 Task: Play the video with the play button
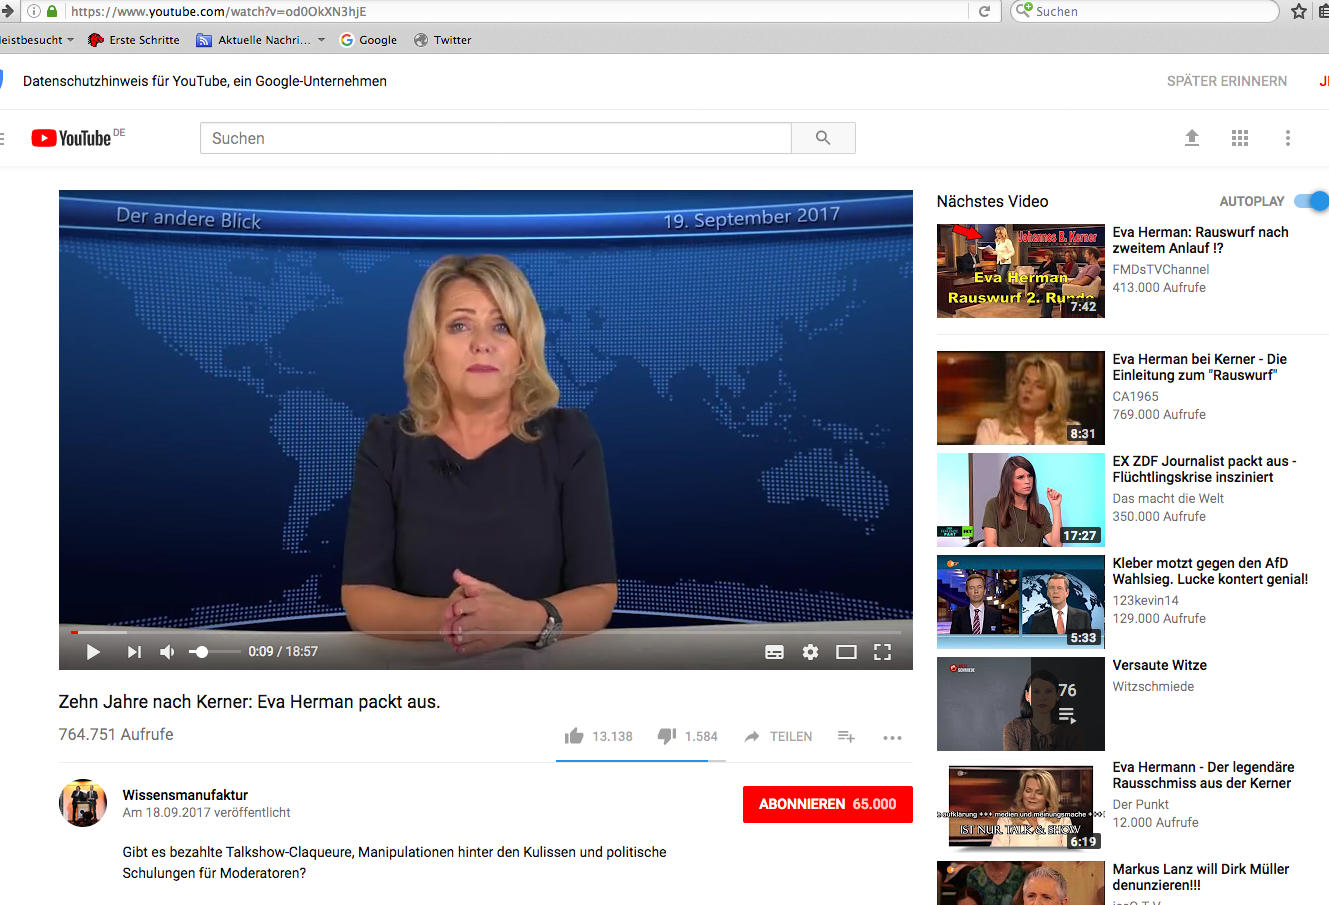coord(93,652)
